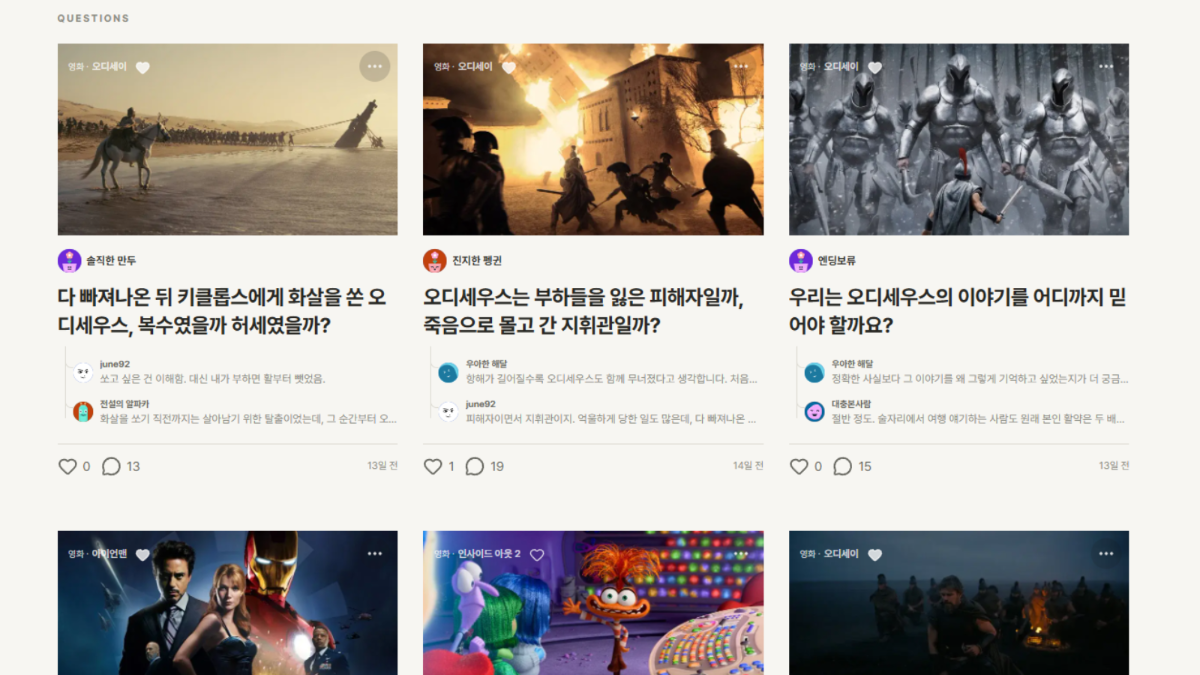Open question '다 빠져나온 뒤 키클롭스에게 화살을 쏜…'
Image resolution: width=1200 pixels, height=675 pixels.
pyautogui.click(x=222, y=311)
